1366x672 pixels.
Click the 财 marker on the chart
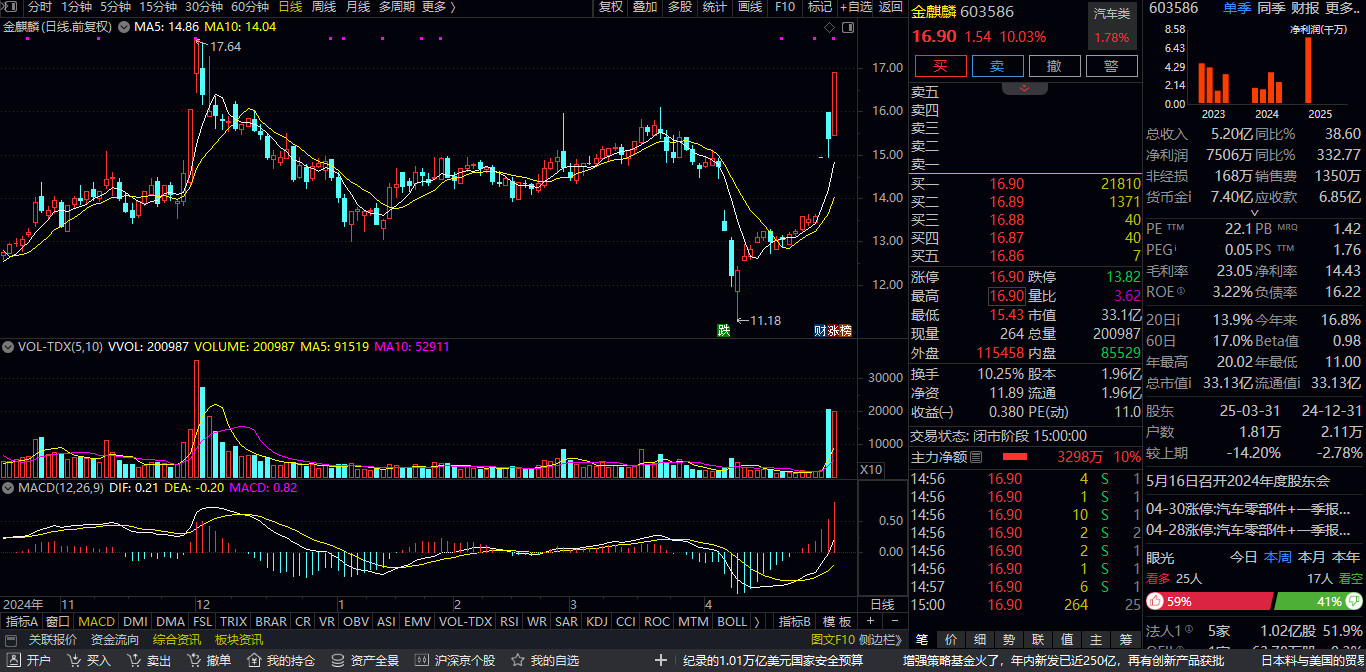tap(819, 331)
